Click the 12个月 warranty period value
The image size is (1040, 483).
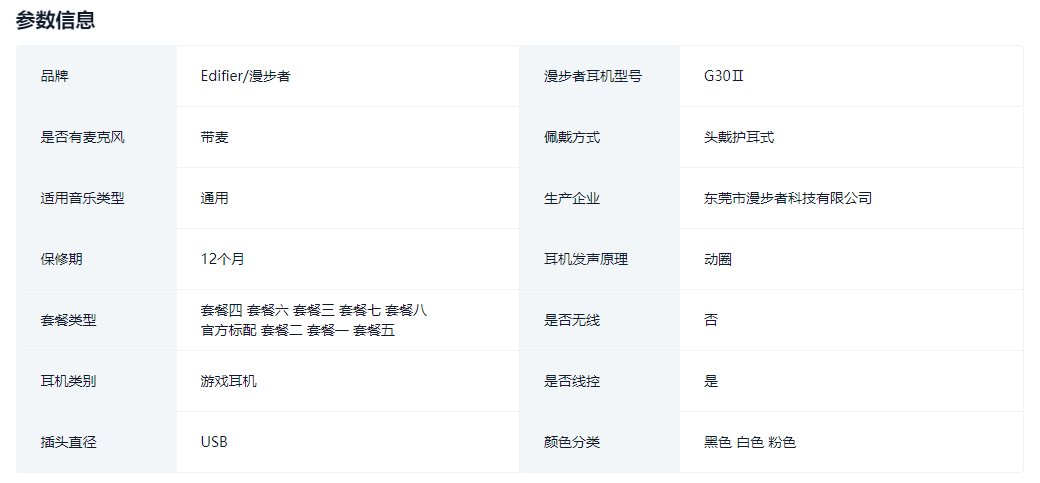point(222,259)
